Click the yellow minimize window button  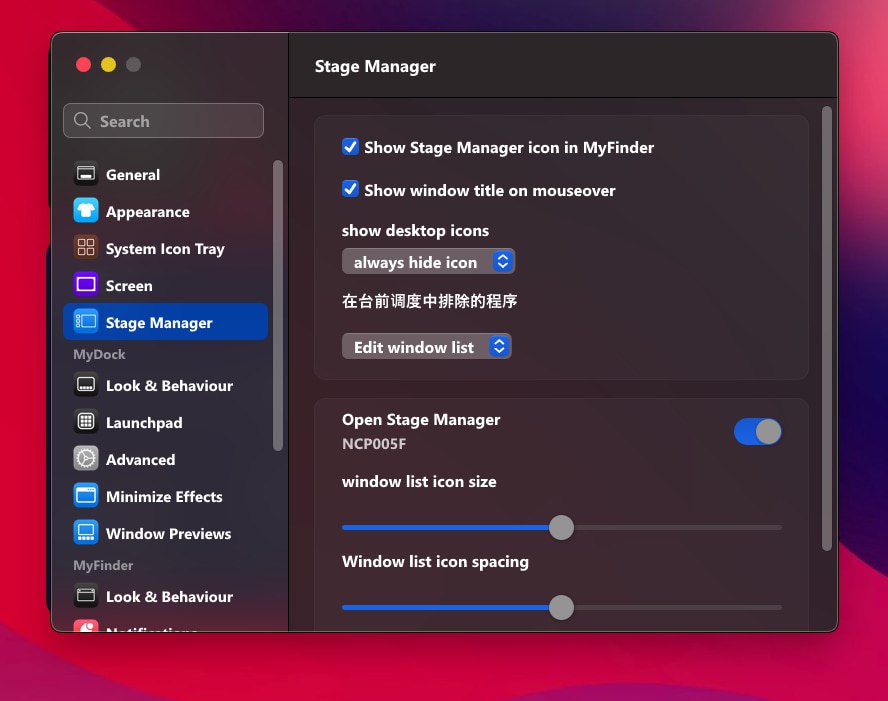click(x=108, y=65)
